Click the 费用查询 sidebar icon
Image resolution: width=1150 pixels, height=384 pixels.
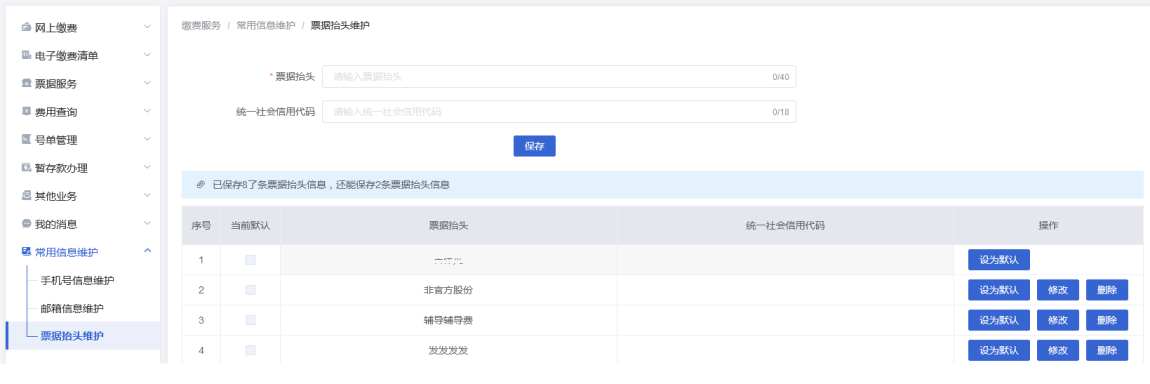tap(26, 111)
